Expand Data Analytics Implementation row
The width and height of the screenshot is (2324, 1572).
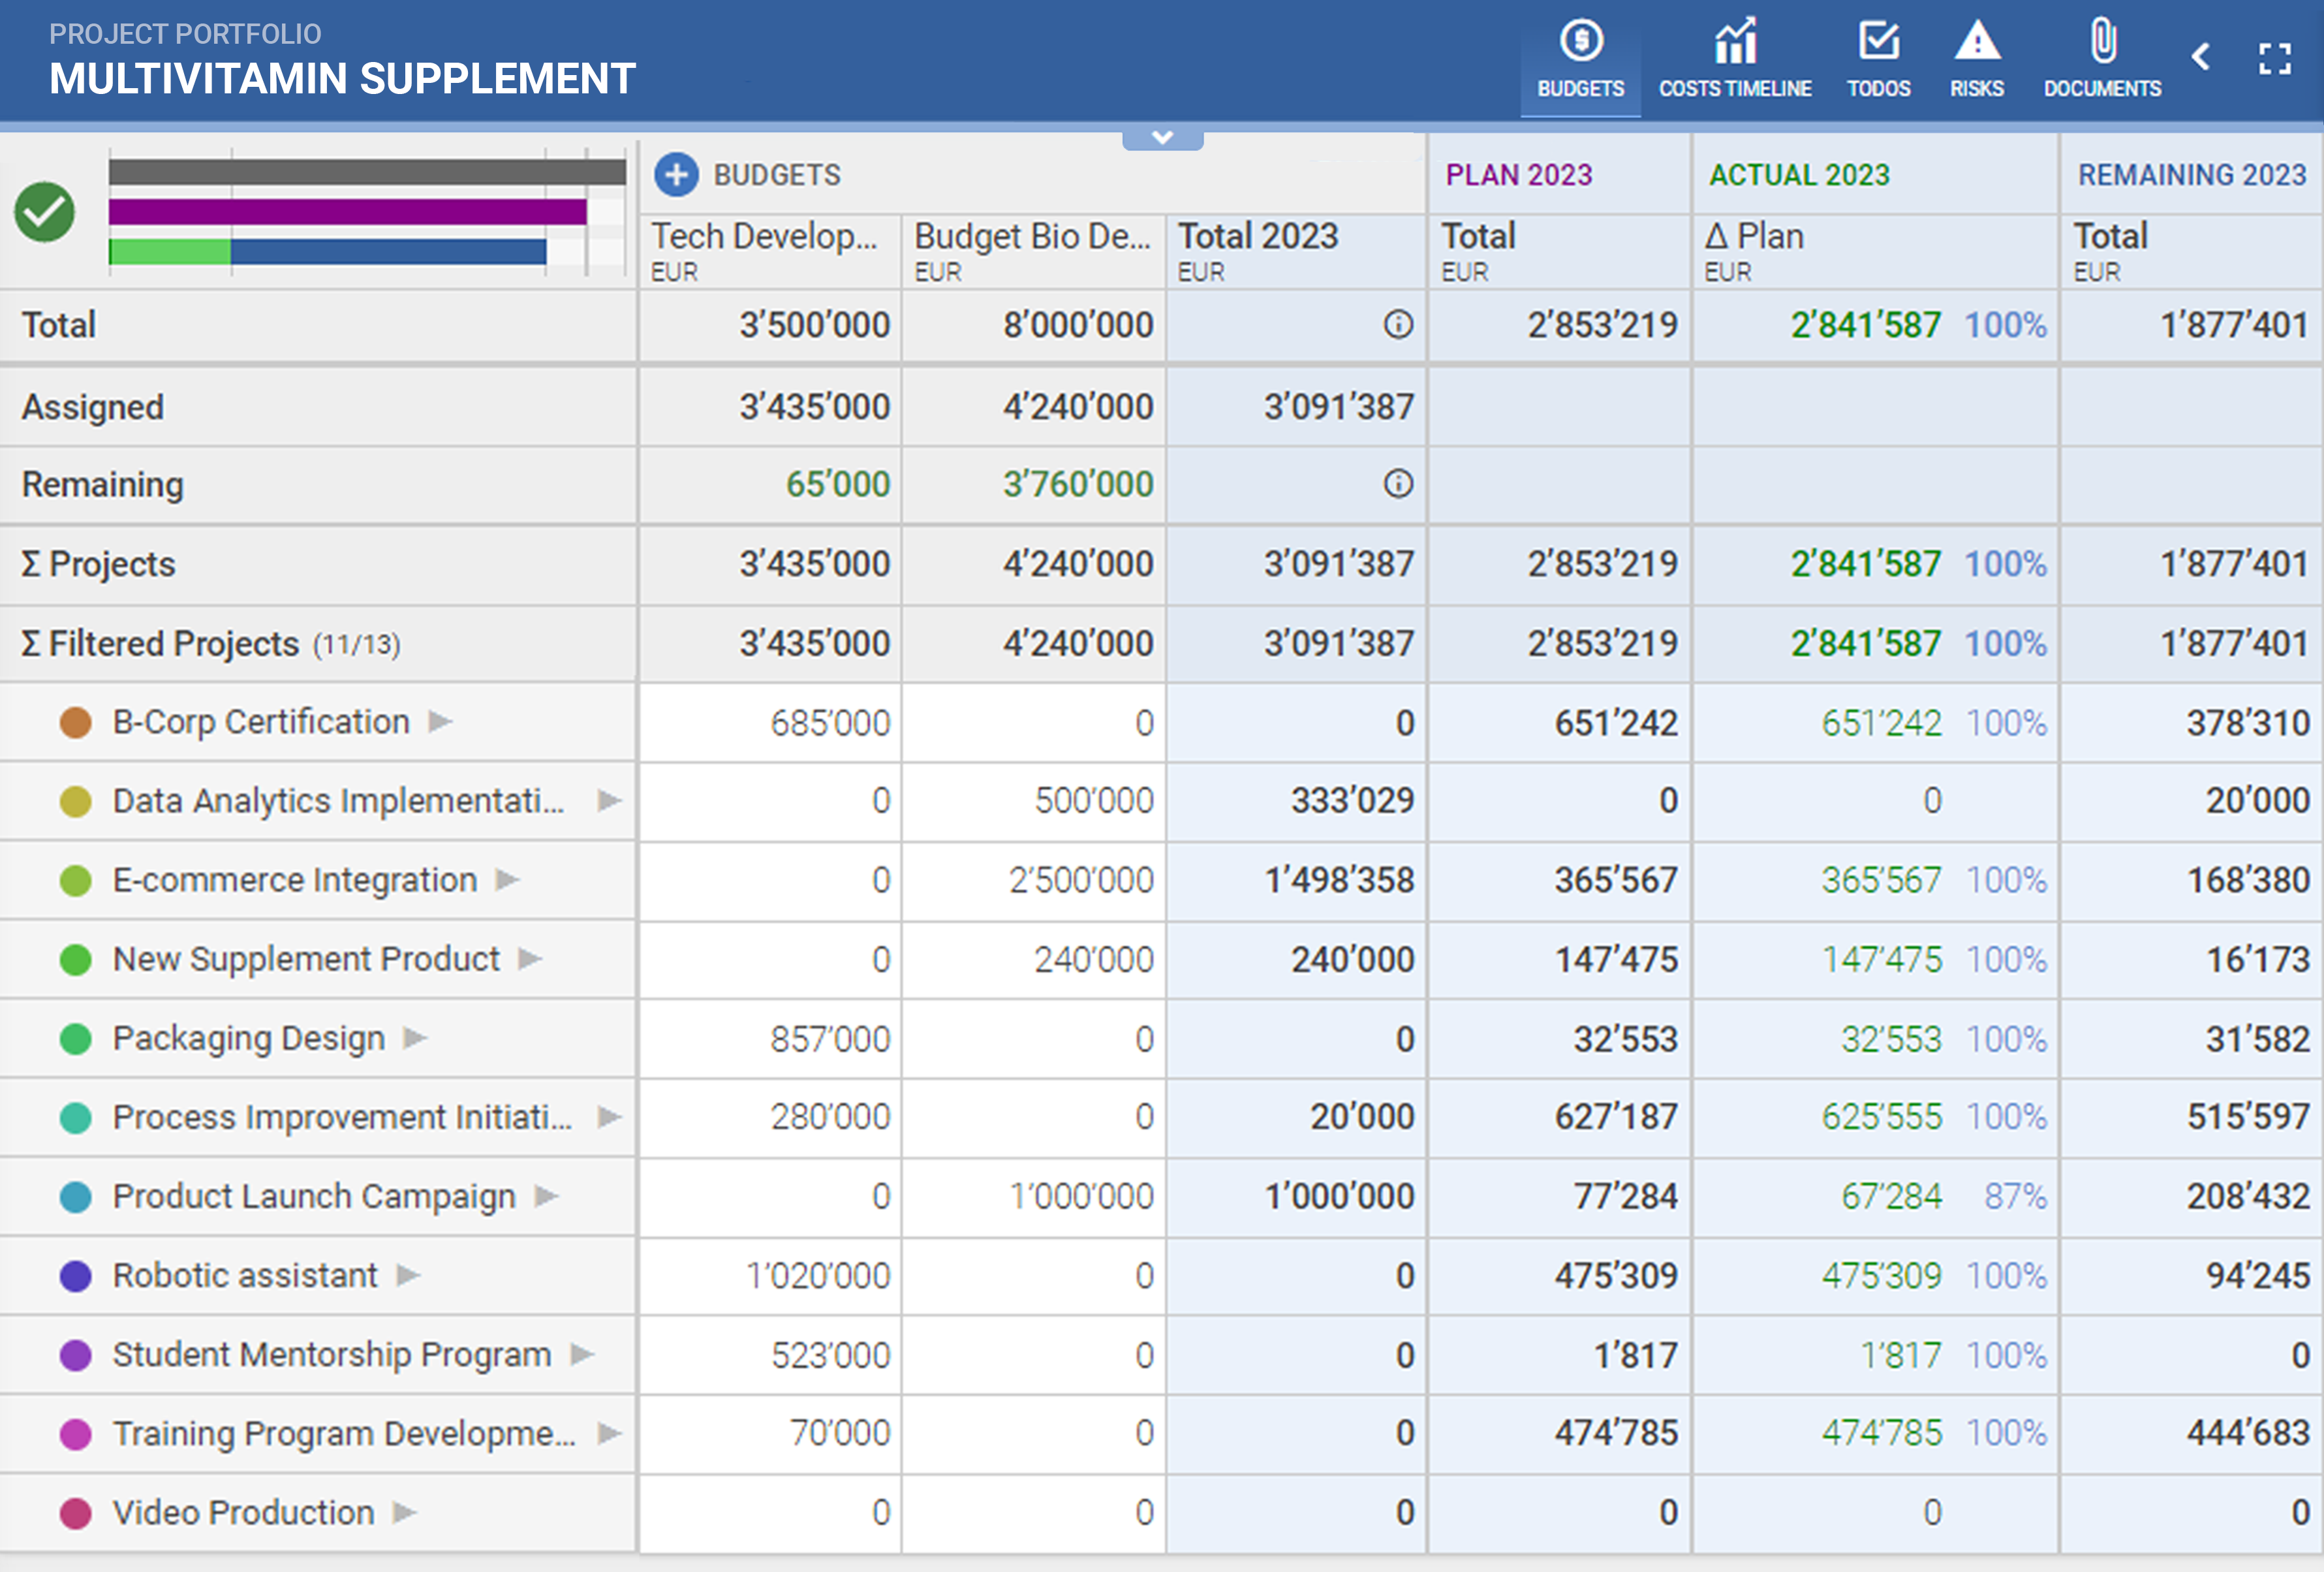[610, 800]
